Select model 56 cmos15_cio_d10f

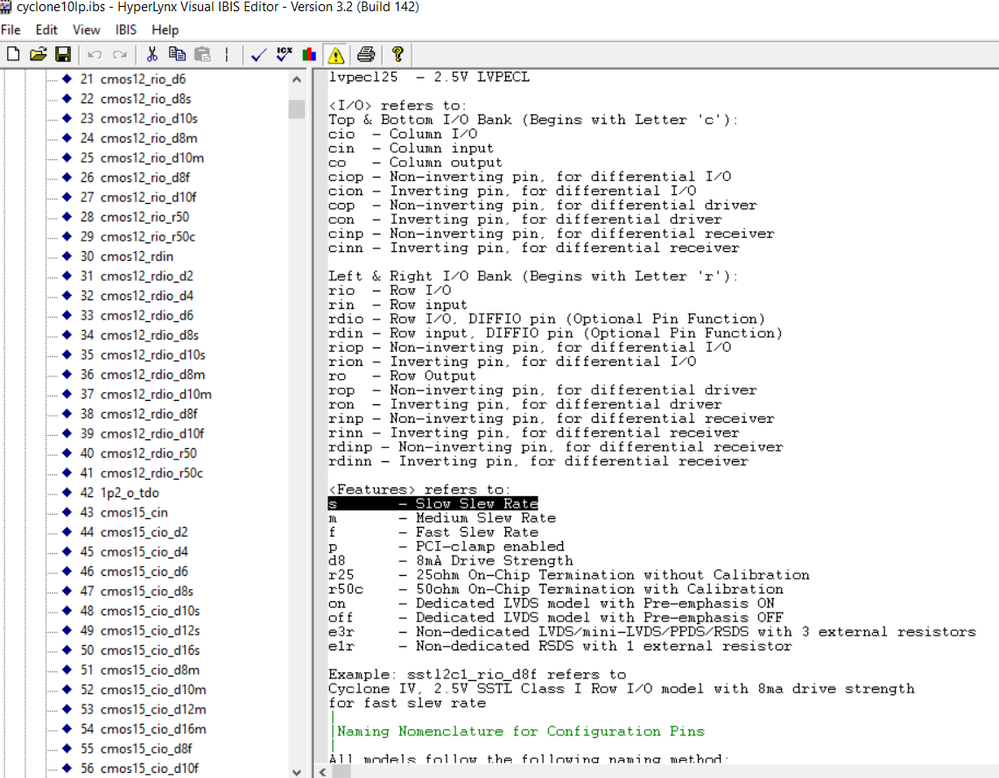click(x=139, y=768)
